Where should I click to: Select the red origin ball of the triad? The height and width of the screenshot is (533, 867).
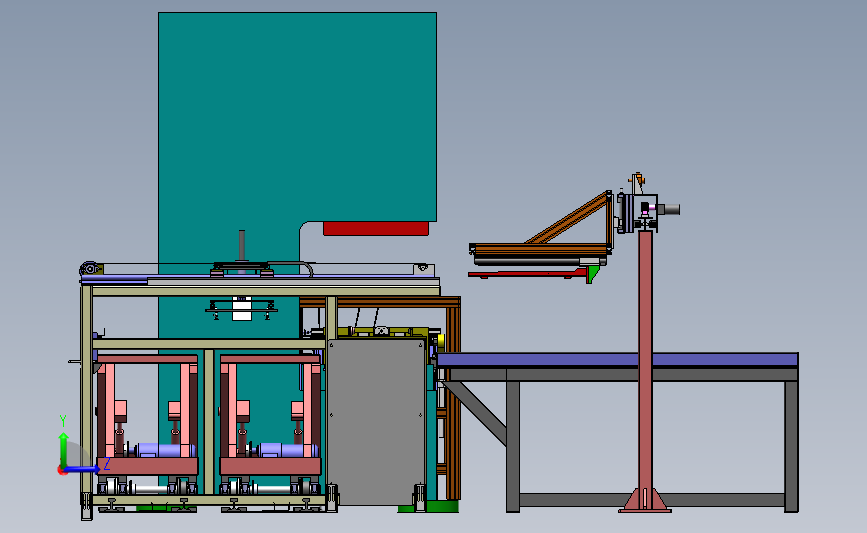(61, 470)
